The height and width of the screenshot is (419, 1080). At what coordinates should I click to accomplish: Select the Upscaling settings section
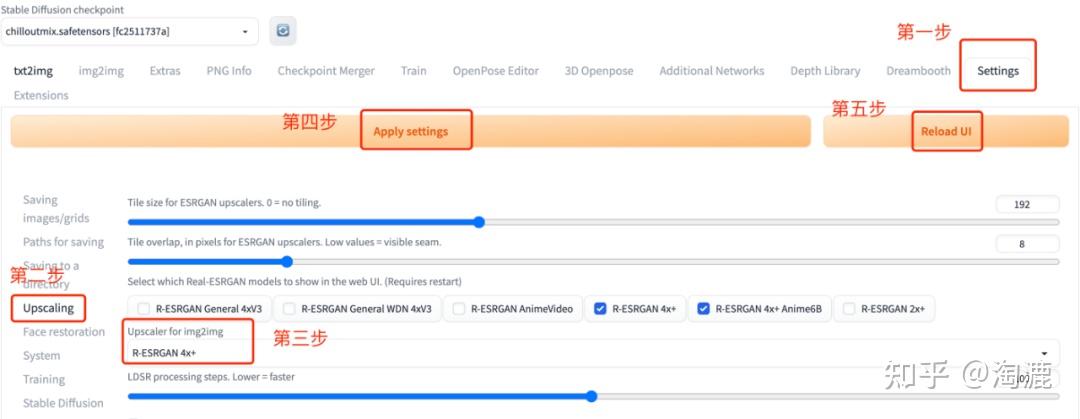click(48, 307)
